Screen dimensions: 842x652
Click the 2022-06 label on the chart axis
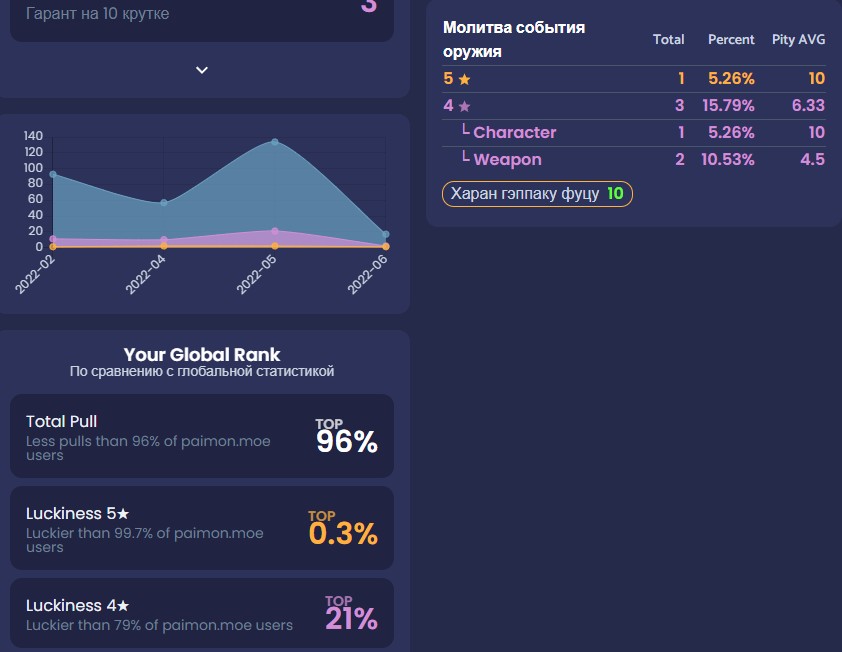[x=368, y=274]
